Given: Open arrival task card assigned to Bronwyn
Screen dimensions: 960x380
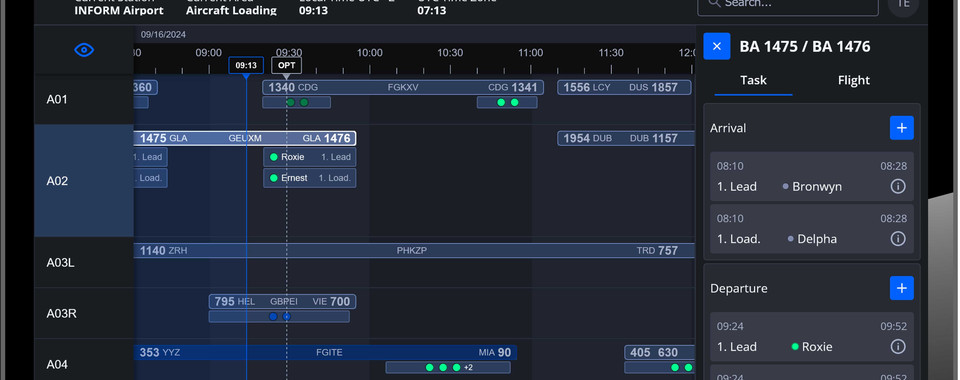Looking at the screenshot, I should (x=812, y=177).
